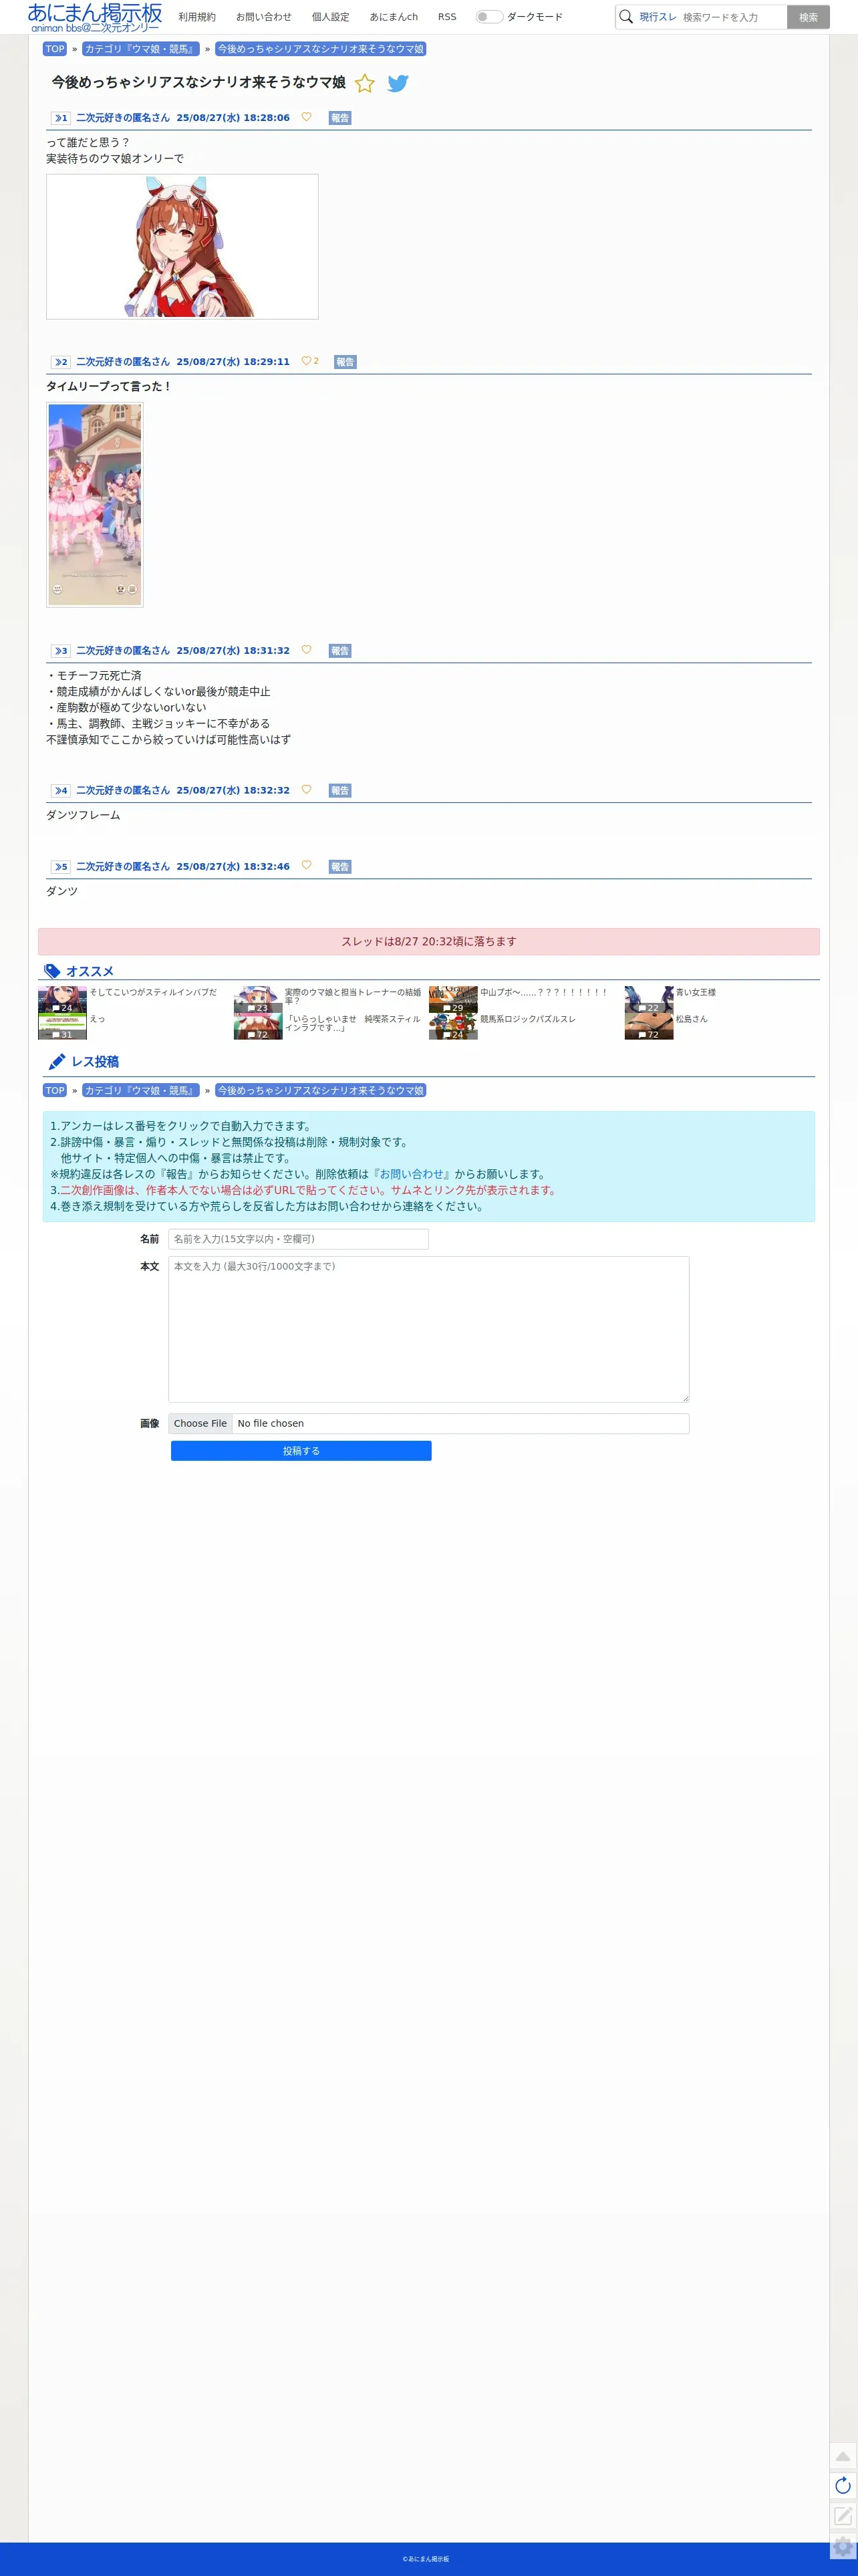Click the thumbnail of thread 中山ブボ〜
This screenshot has width=858, height=2576.
click(453, 999)
